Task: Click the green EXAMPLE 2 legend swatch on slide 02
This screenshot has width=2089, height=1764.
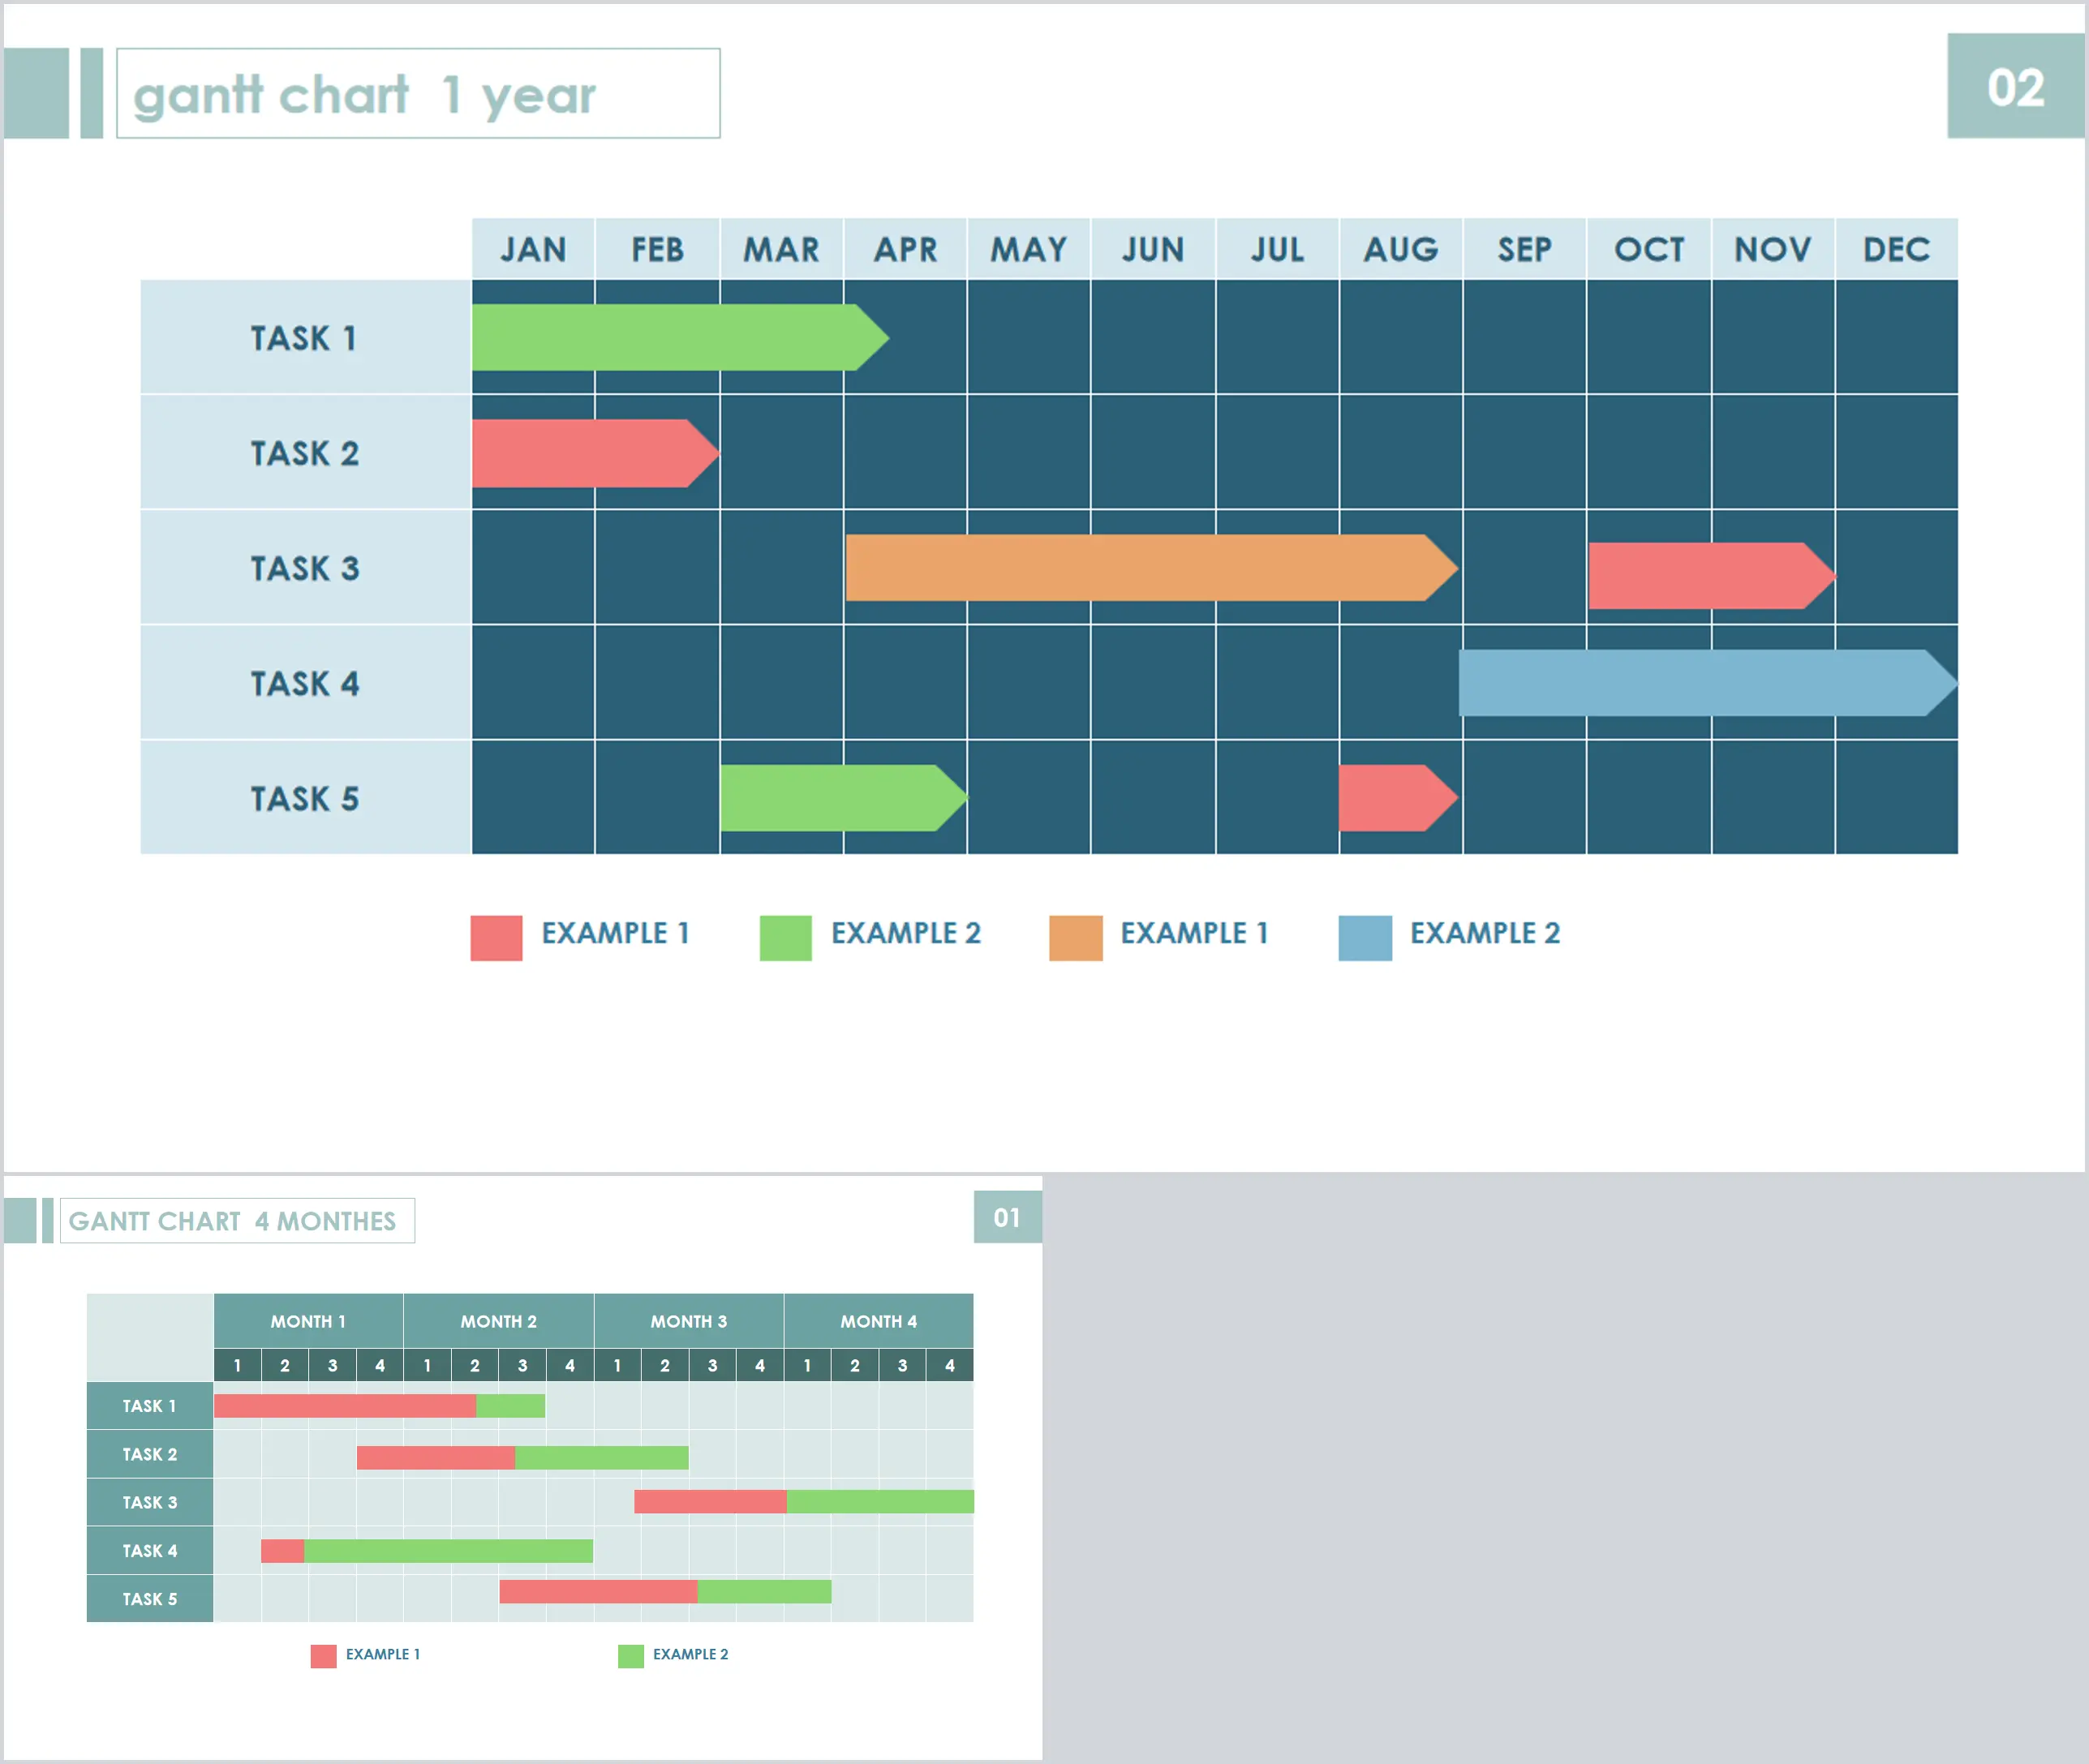Action: point(786,937)
